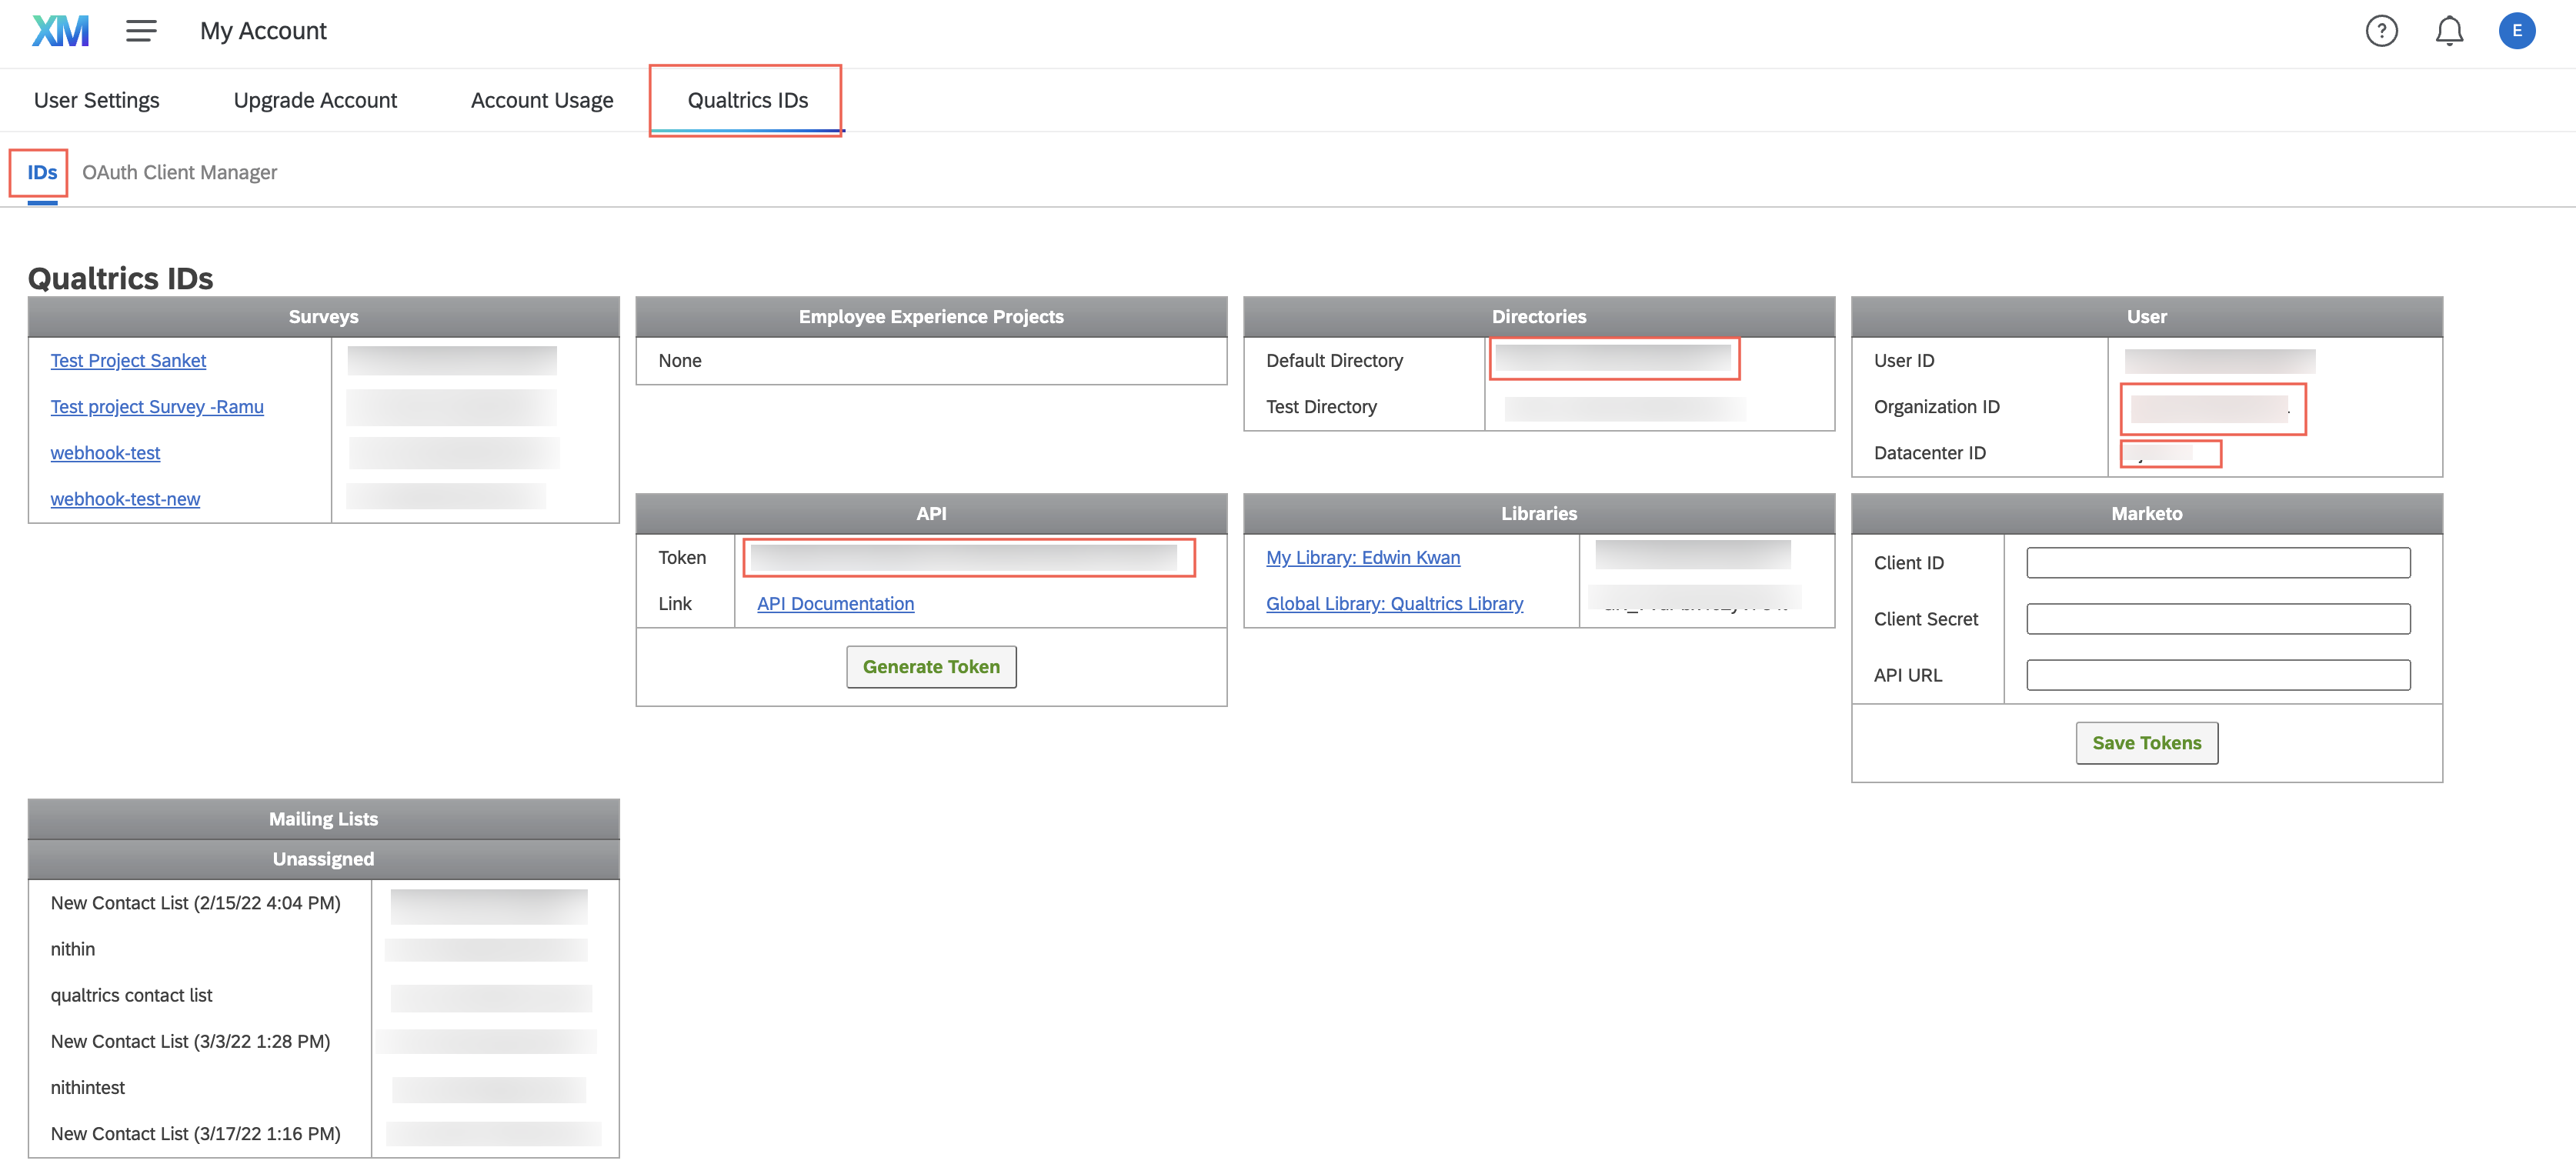Click 'None' under Employee Experience Projects

click(679, 360)
